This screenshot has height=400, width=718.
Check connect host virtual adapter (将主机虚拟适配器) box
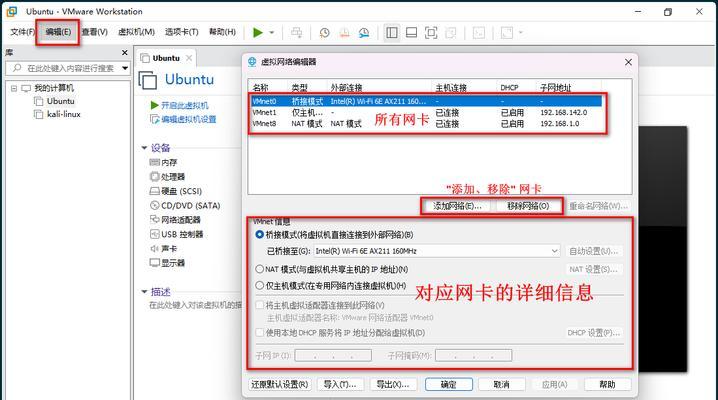point(260,305)
